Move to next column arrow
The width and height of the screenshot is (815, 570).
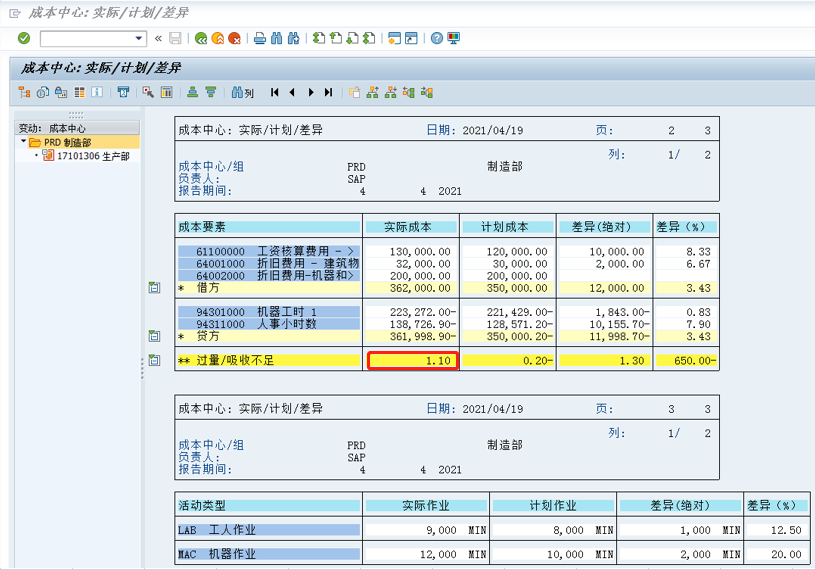click(x=311, y=92)
